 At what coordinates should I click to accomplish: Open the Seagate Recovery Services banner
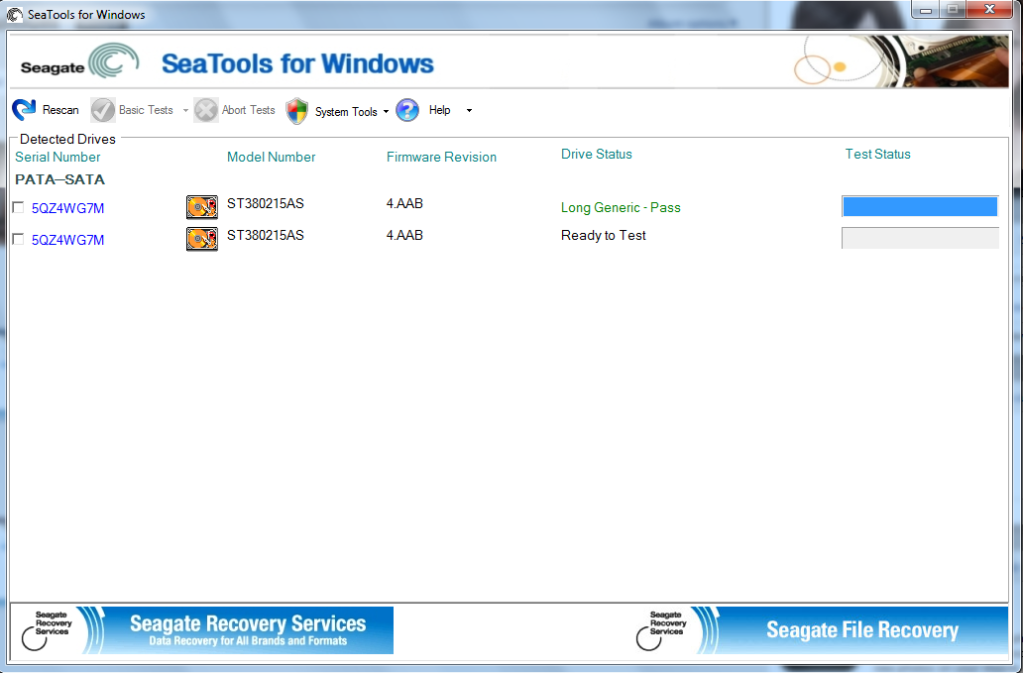[202, 630]
